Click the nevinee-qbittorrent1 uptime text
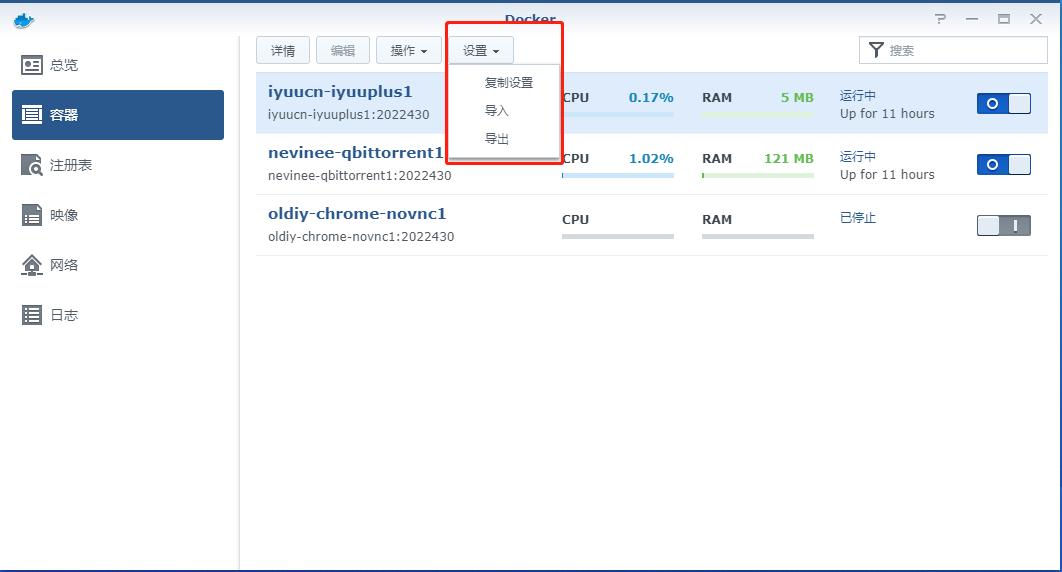 click(x=887, y=175)
